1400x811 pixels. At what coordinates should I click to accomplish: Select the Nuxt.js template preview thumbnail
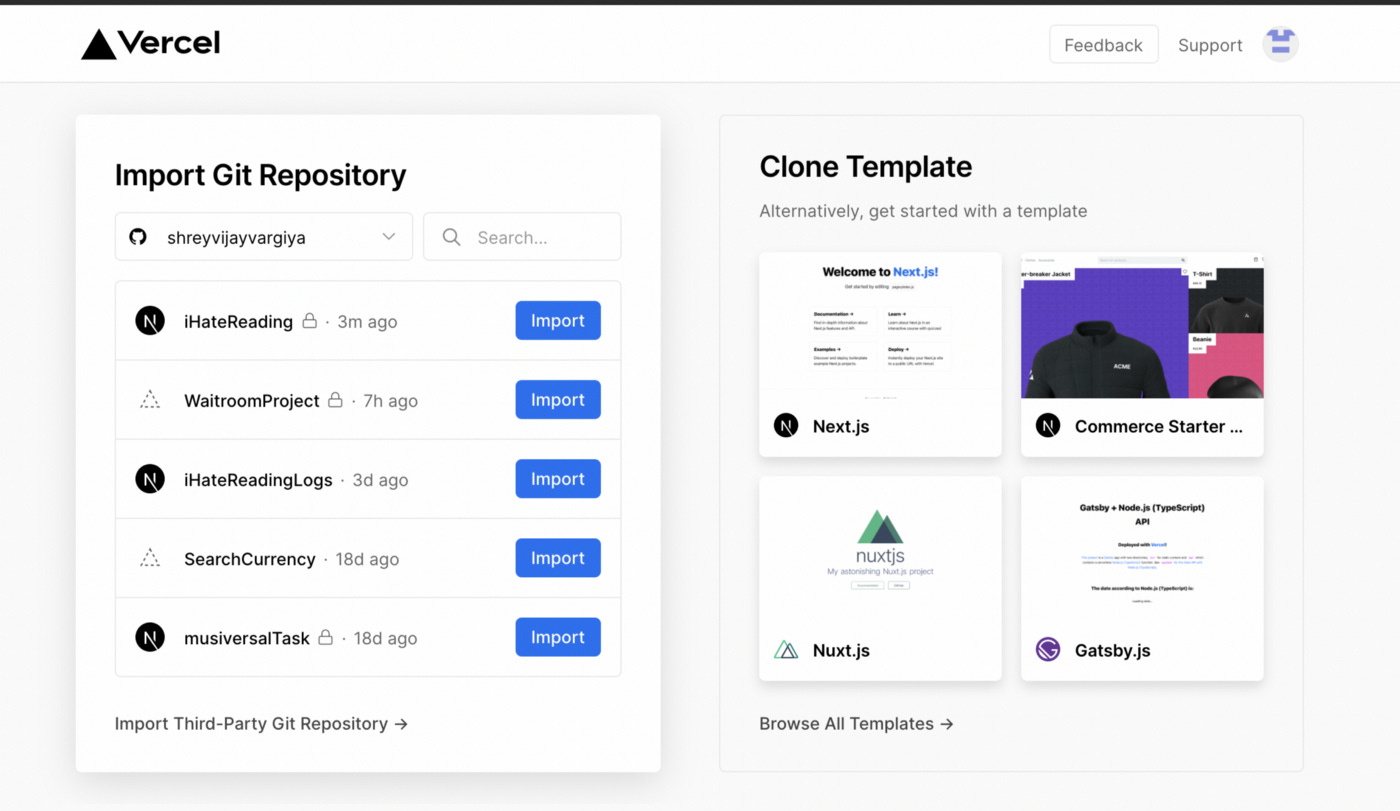(880, 548)
